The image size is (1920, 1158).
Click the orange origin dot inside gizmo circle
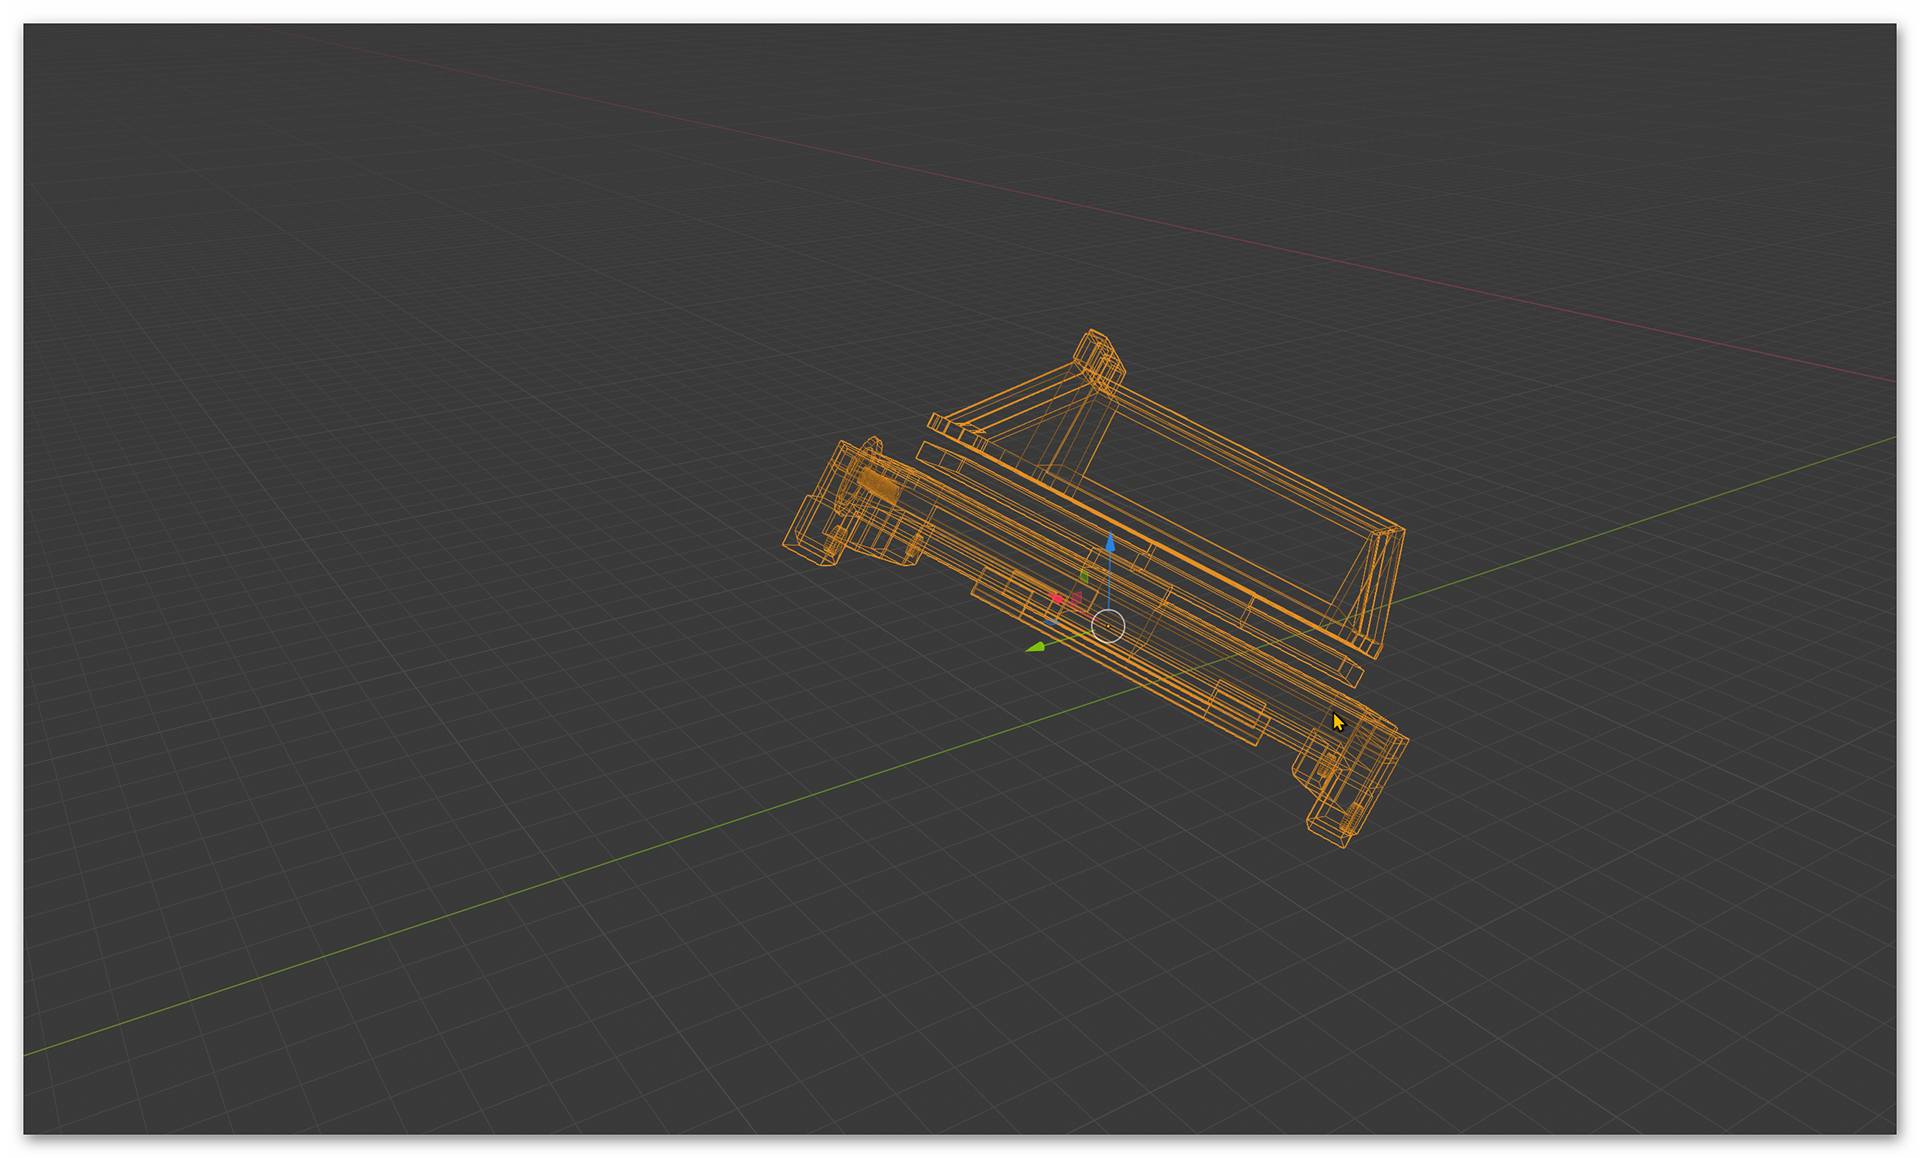click(x=1108, y=626)
